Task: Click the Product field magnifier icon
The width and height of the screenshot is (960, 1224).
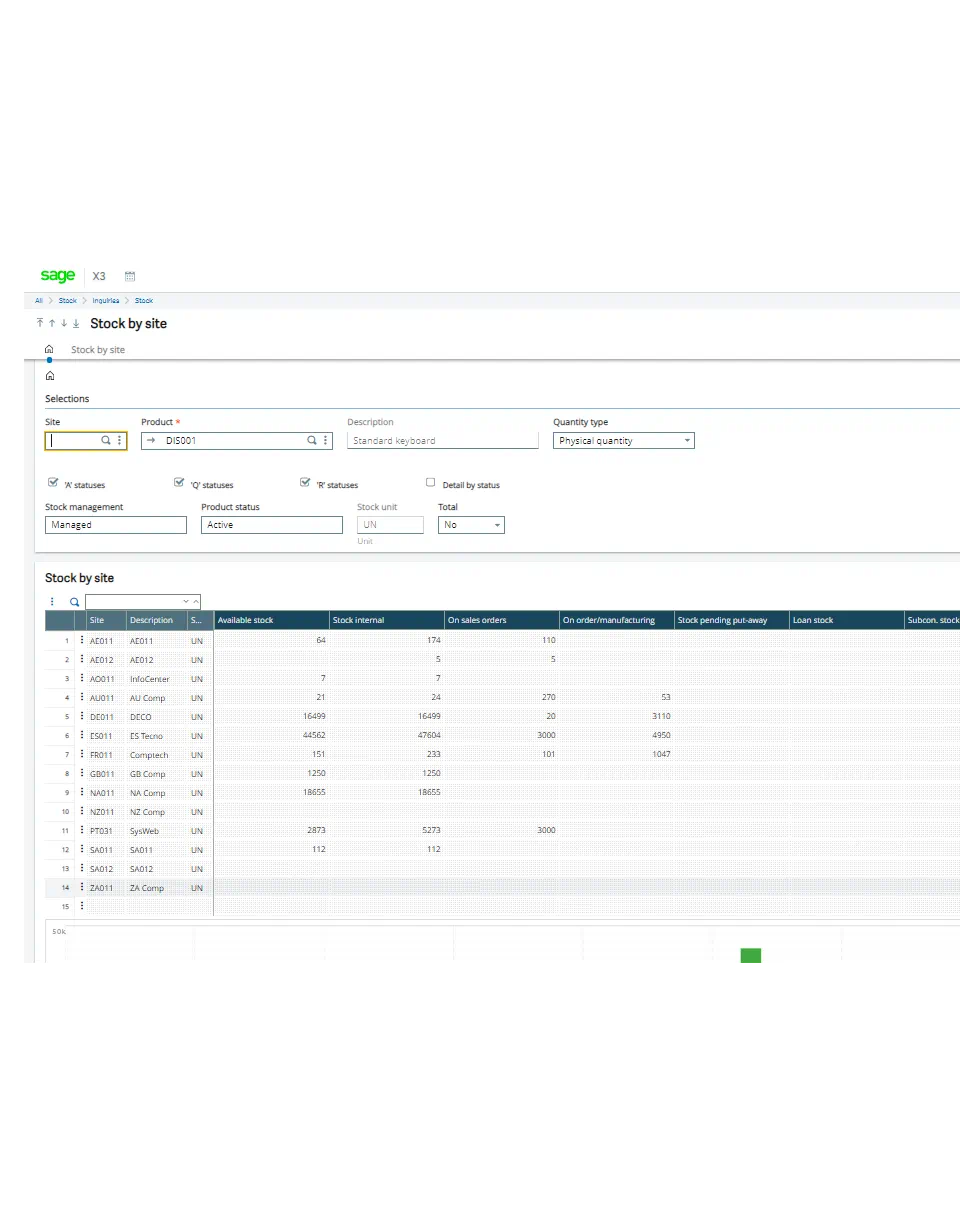Action: [311, 440]
